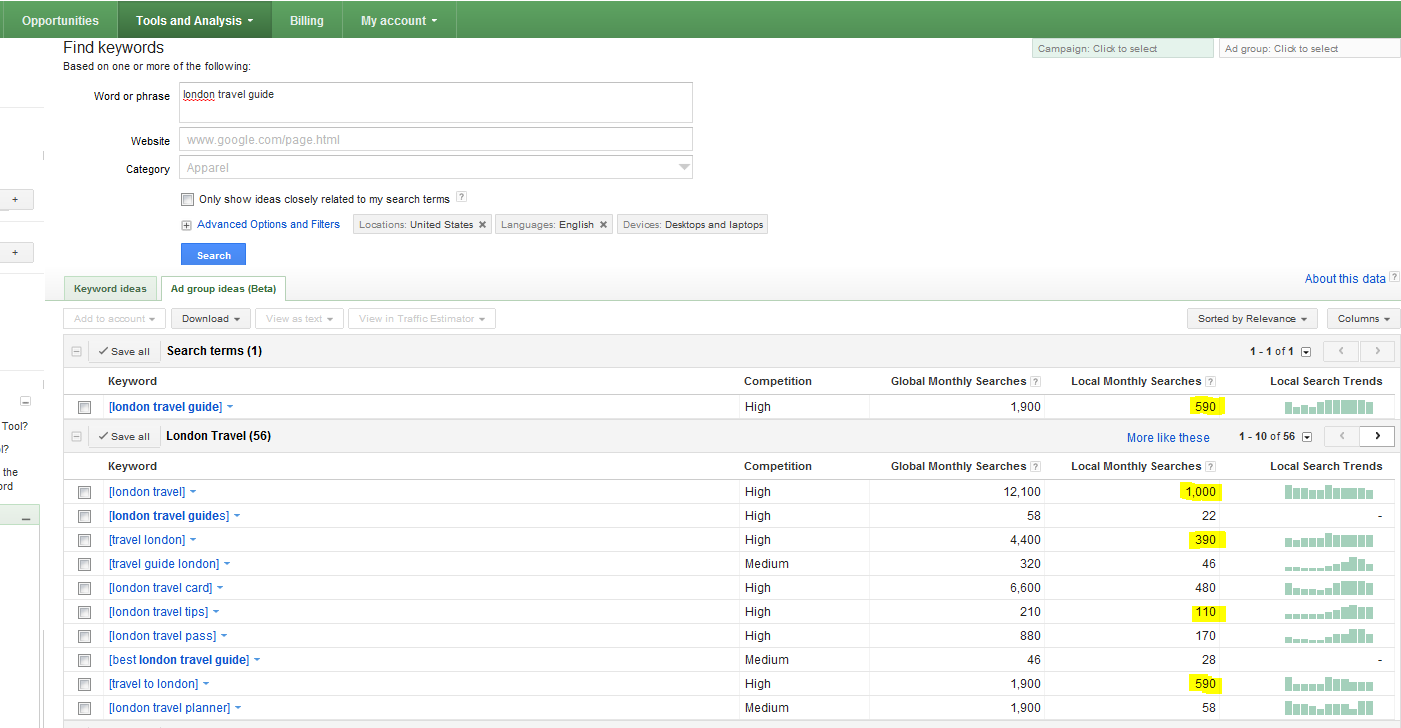This screenshot has width=1401, height=728.
Task: Open the 1 - 1 of 1 page dropdown
Action: tap(1306, 352)
